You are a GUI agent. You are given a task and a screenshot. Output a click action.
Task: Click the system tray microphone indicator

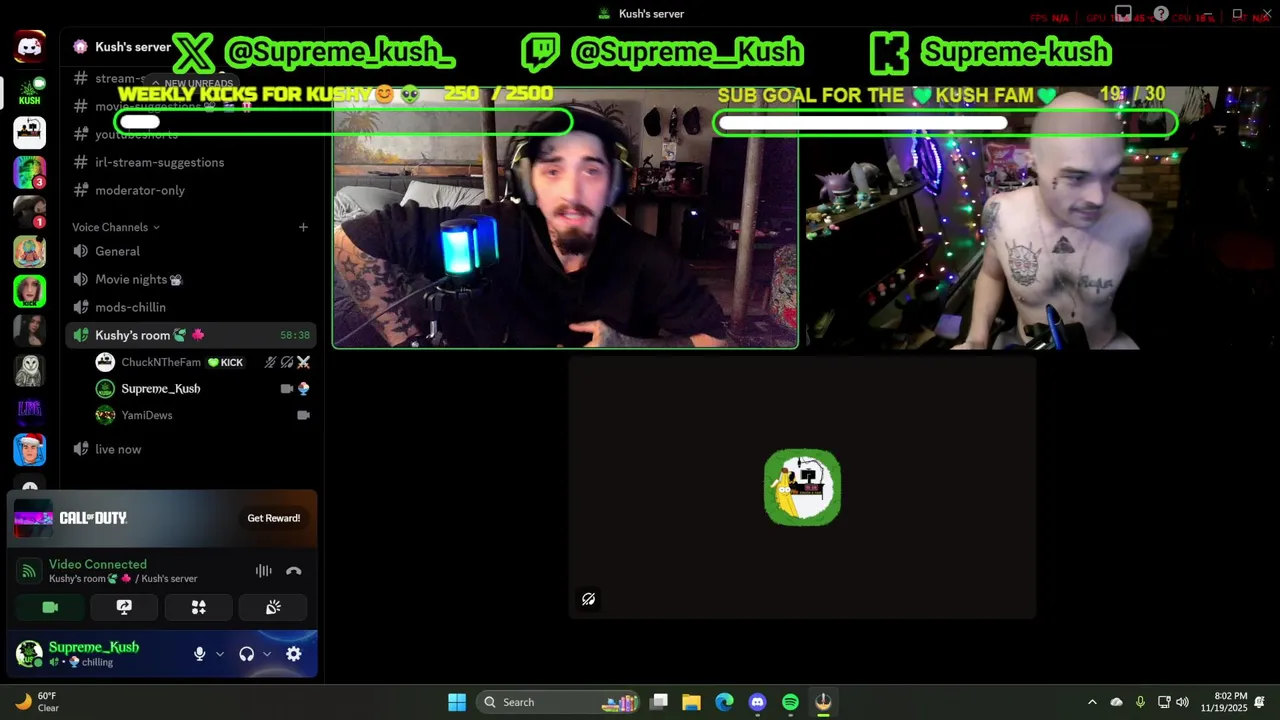pos(1140,702)
